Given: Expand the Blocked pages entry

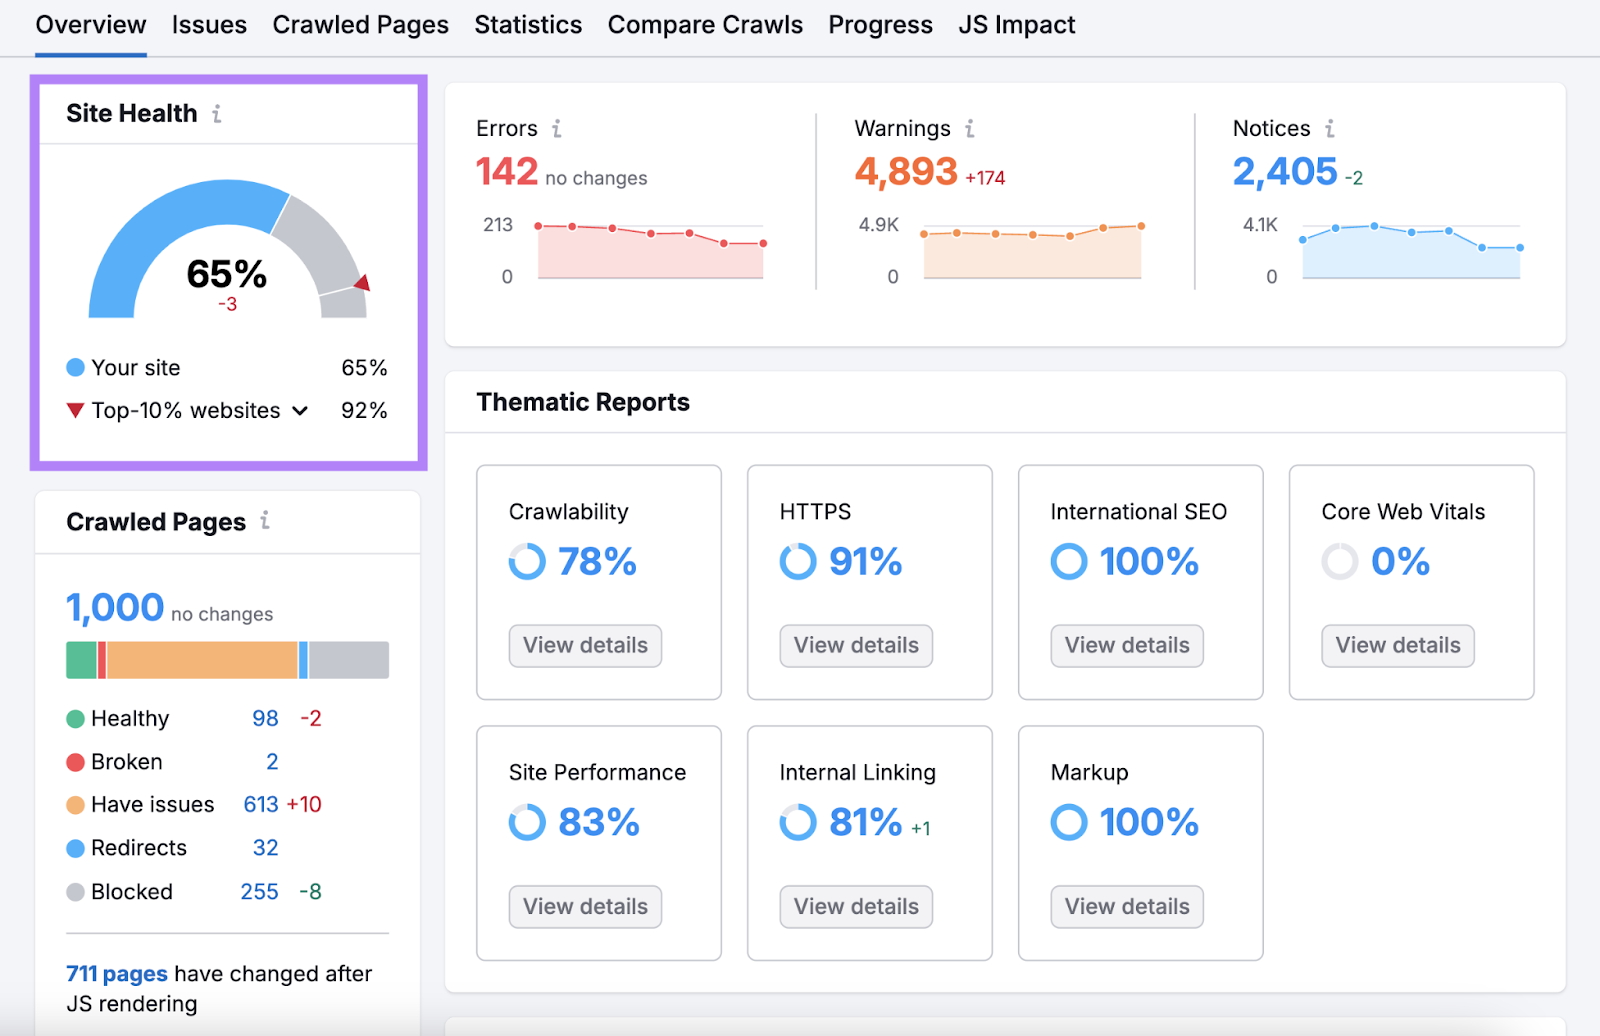Looking at the screenshot, I should coord(130,891).
